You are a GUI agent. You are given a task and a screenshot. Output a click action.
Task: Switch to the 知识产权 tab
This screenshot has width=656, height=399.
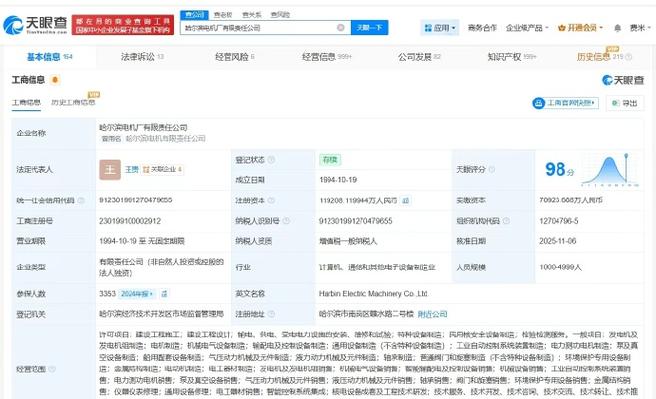[x=512, y=57]
